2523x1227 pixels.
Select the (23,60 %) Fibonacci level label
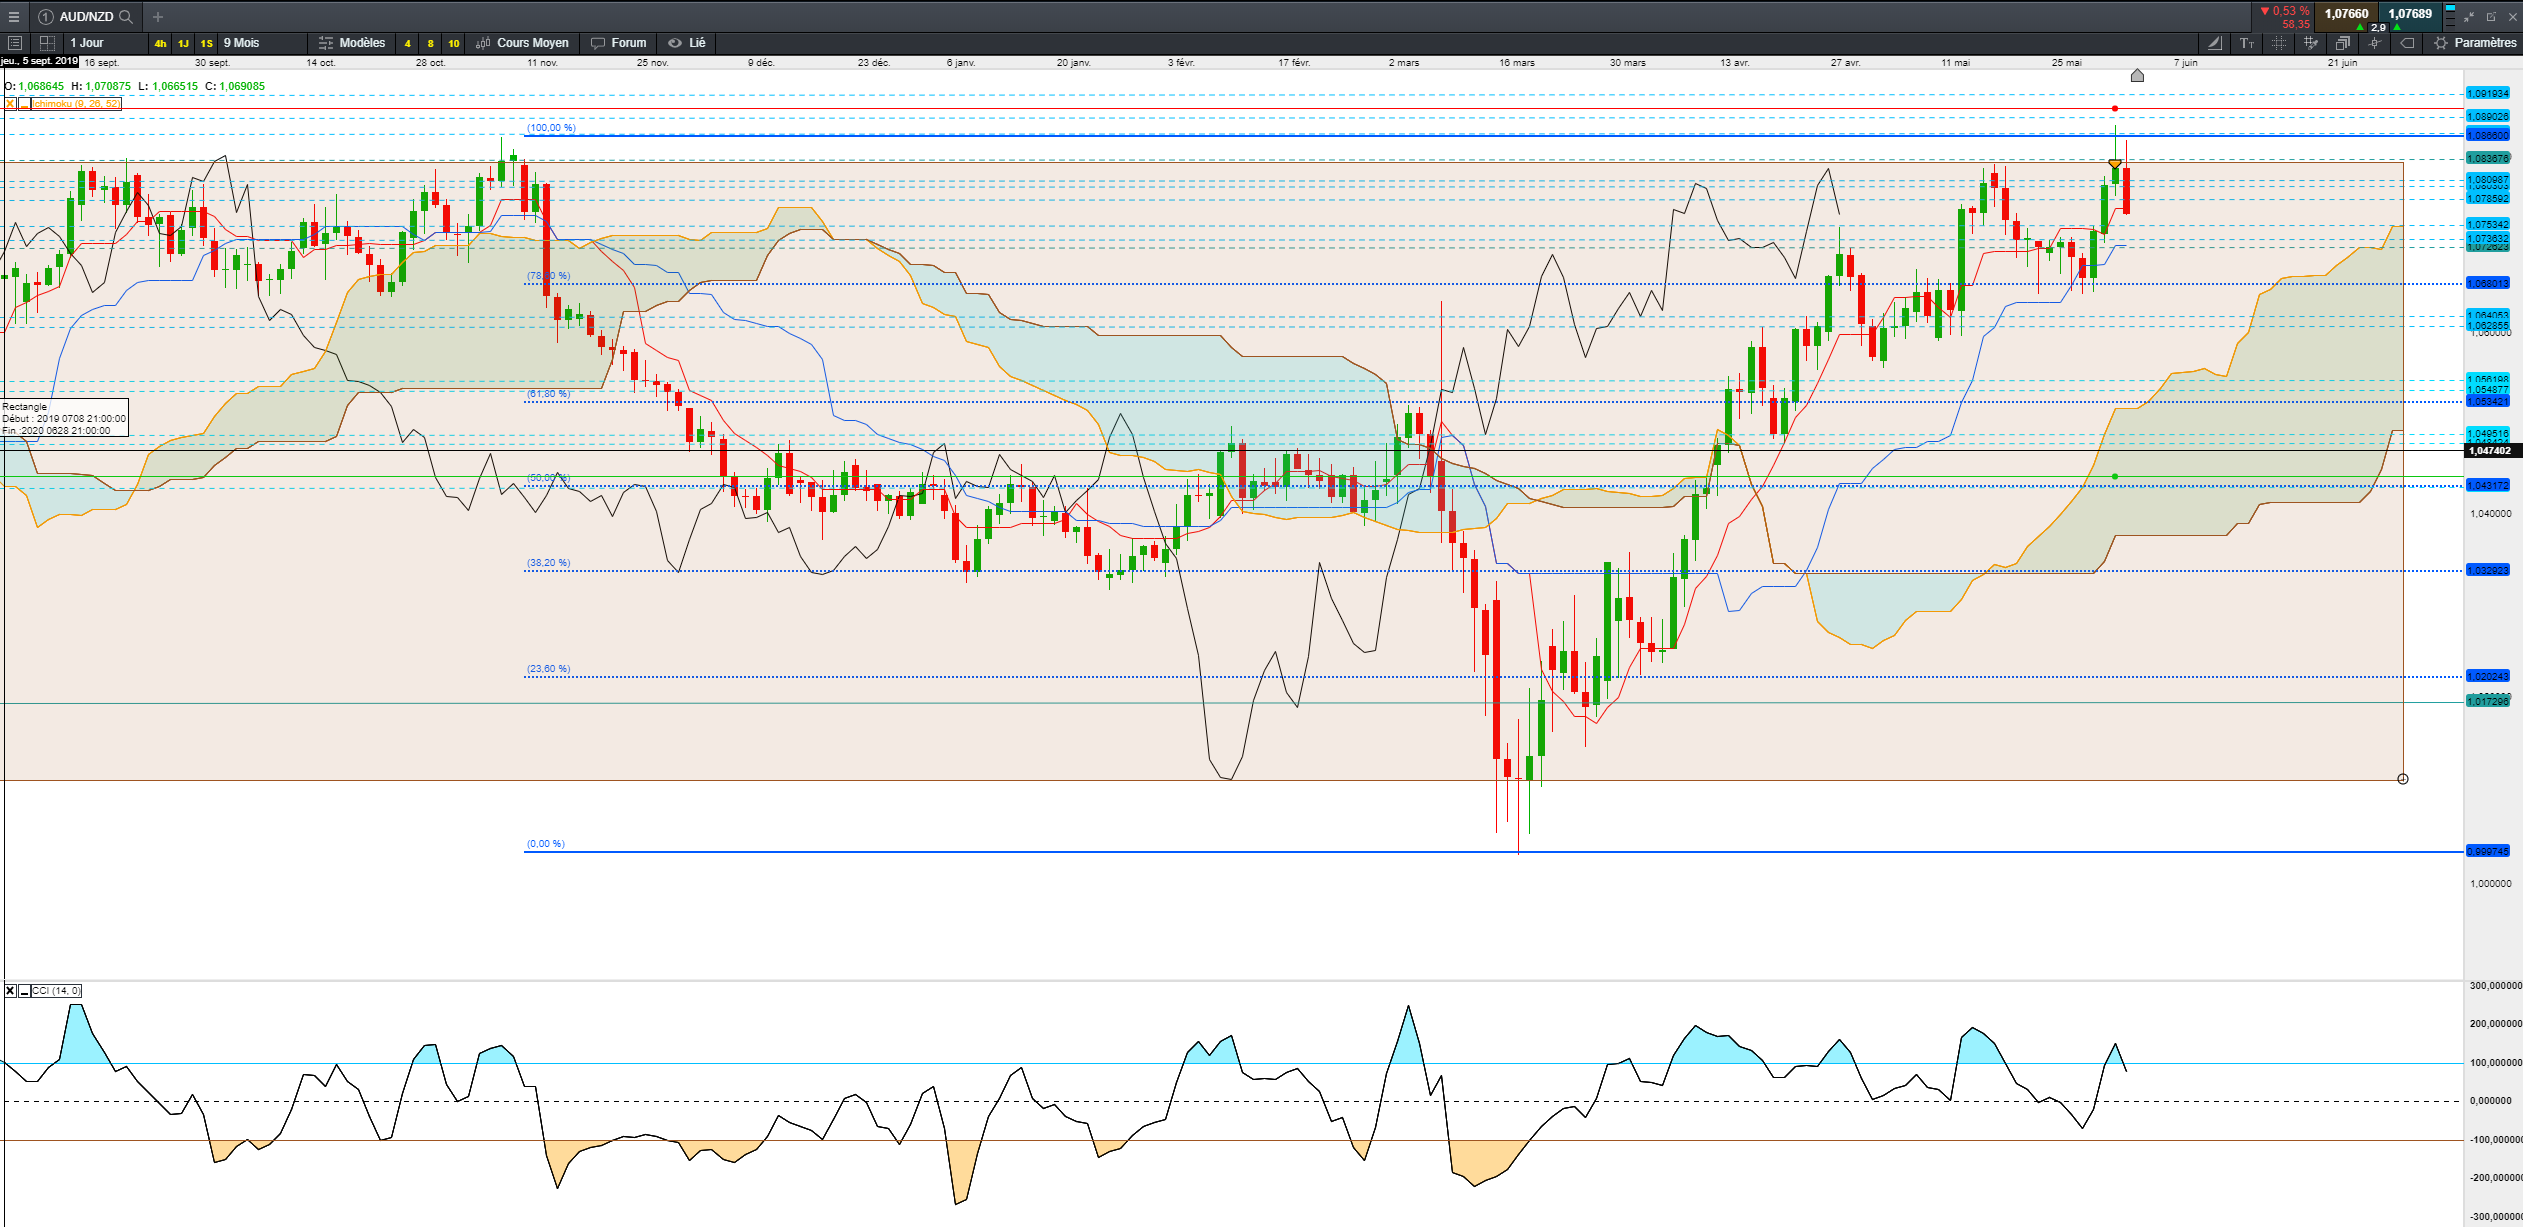click(x=548, y=669)
